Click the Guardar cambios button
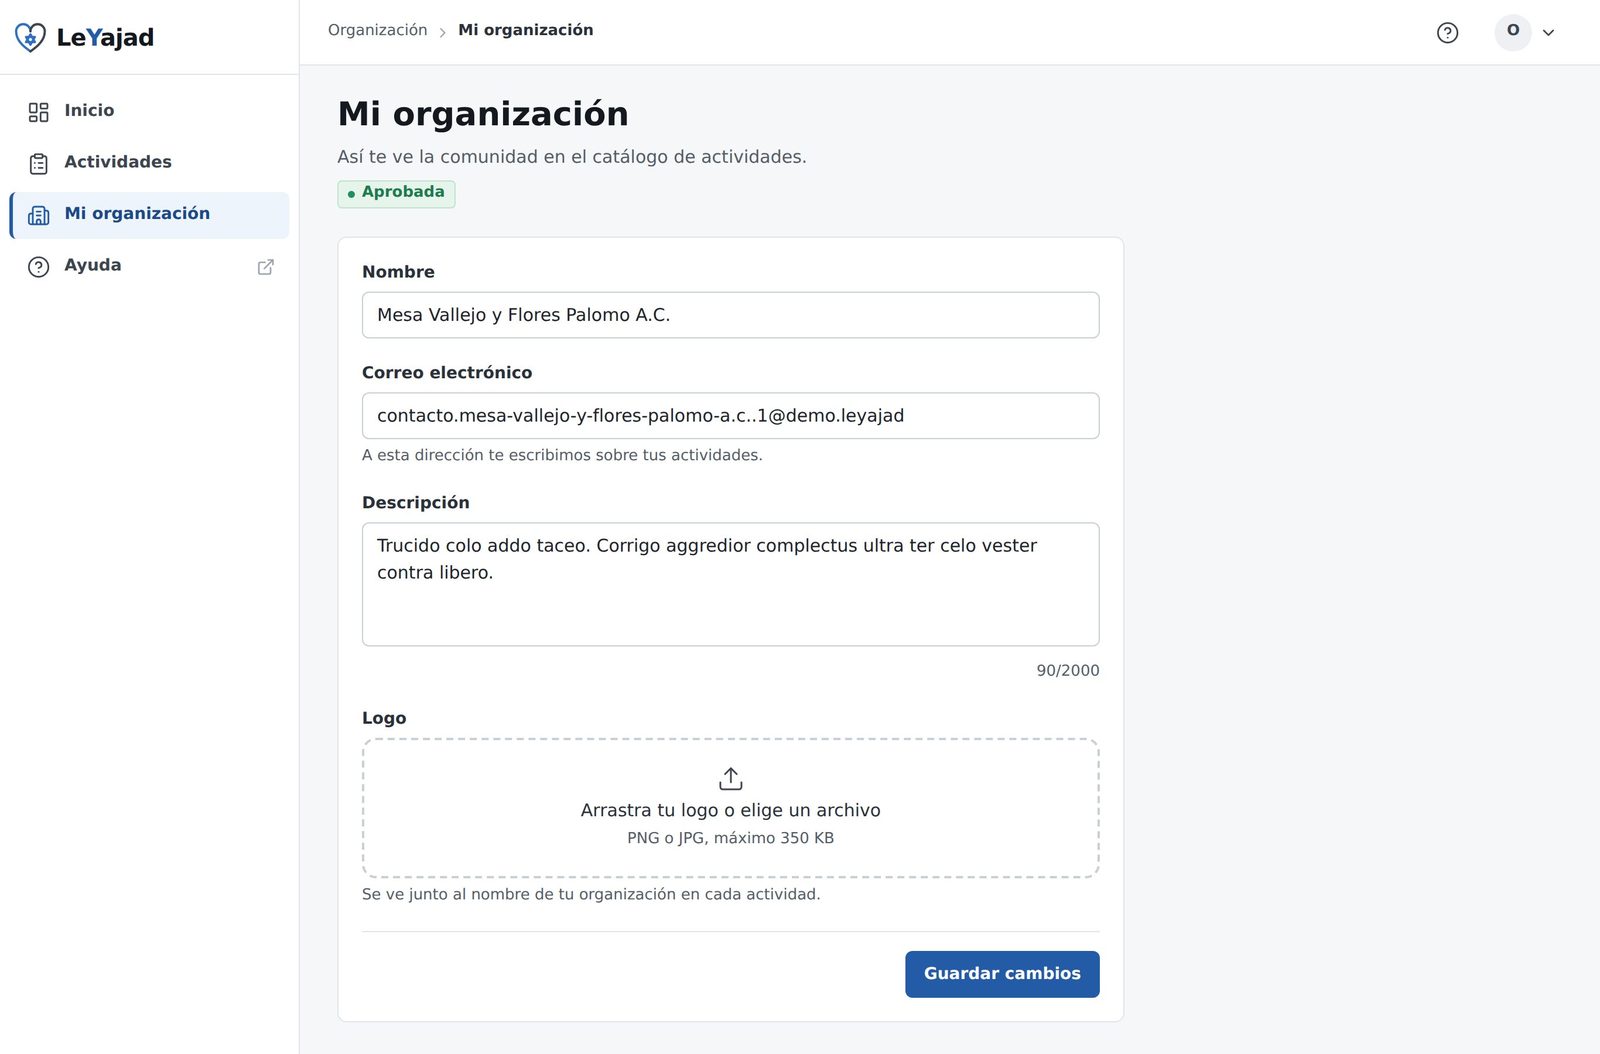1600x1054 pixels. pyautogui.click(x=1002, y=974)
